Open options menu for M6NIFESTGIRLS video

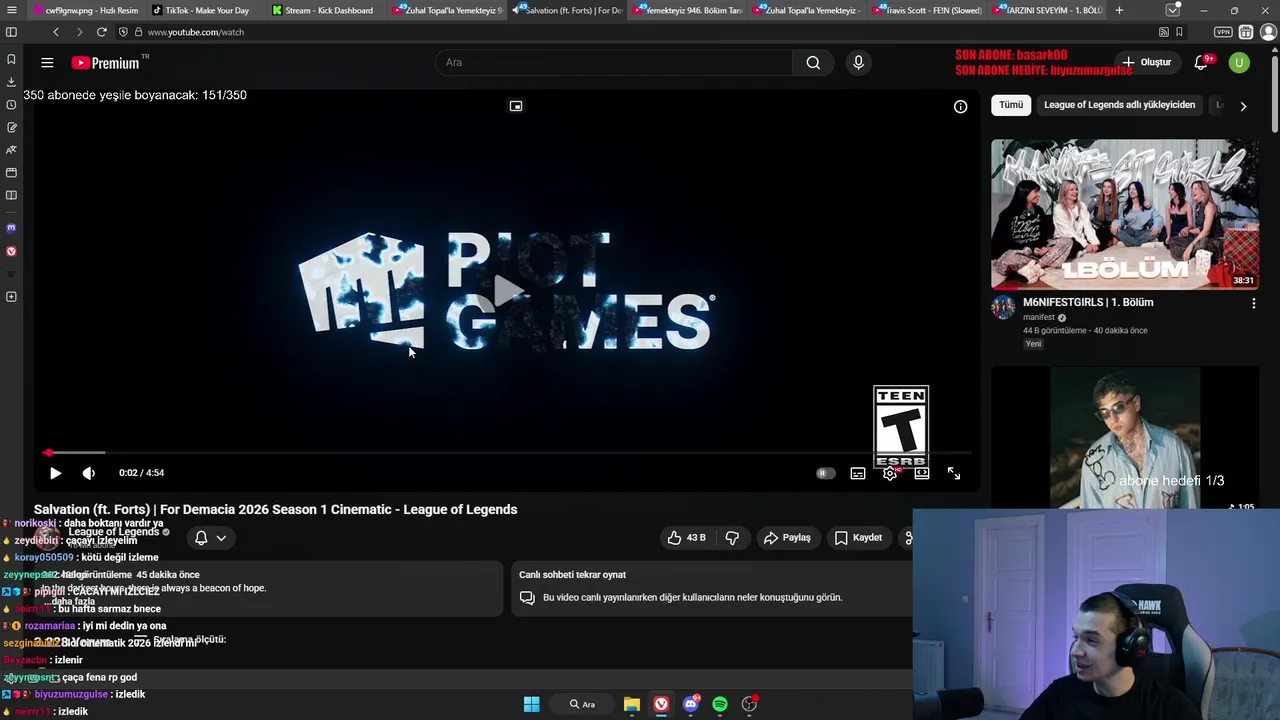click(x=1253, y=303)
